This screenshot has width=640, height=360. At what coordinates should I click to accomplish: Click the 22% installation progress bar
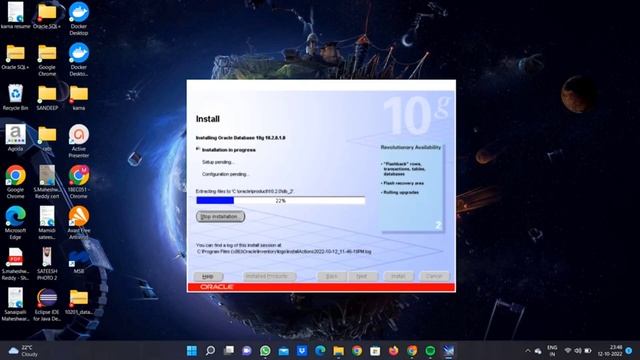(280, 200)
